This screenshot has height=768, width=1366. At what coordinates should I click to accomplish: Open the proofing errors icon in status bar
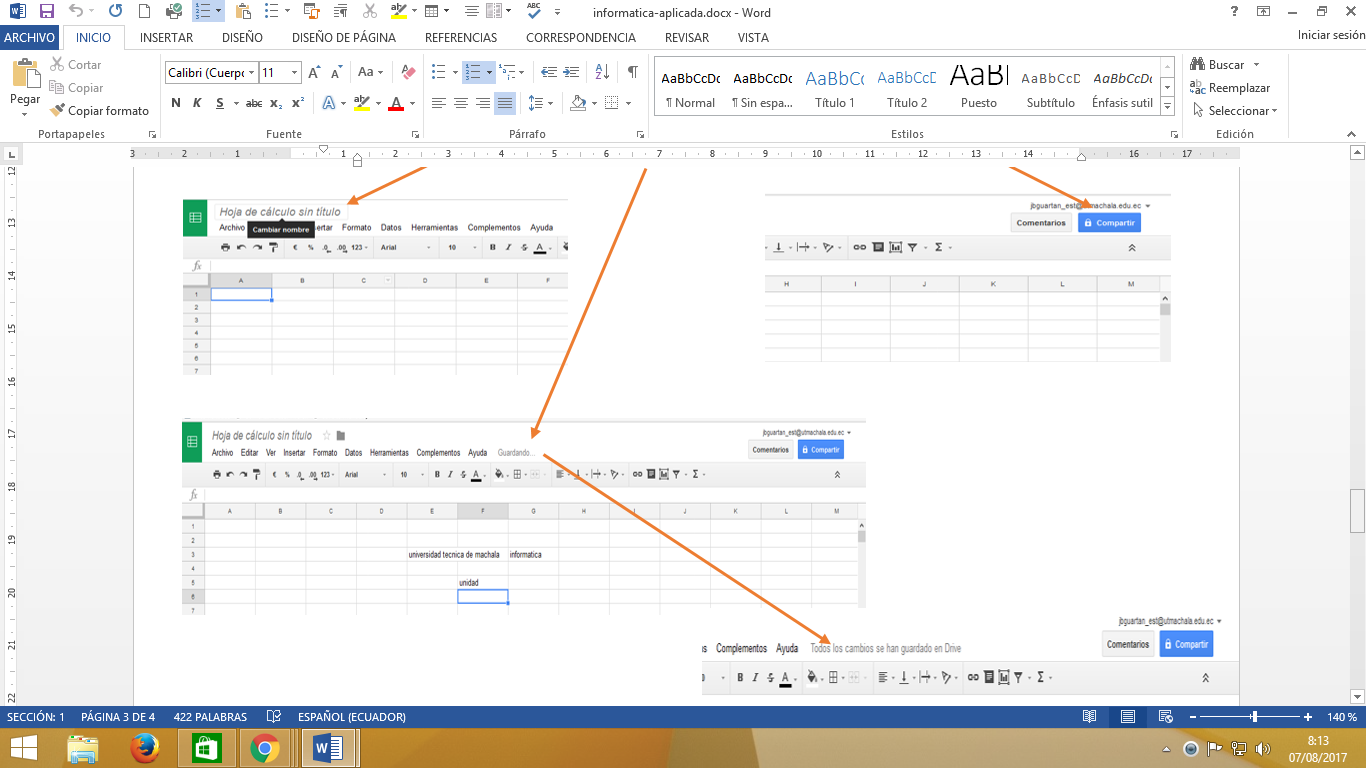(x=274, y=717)
